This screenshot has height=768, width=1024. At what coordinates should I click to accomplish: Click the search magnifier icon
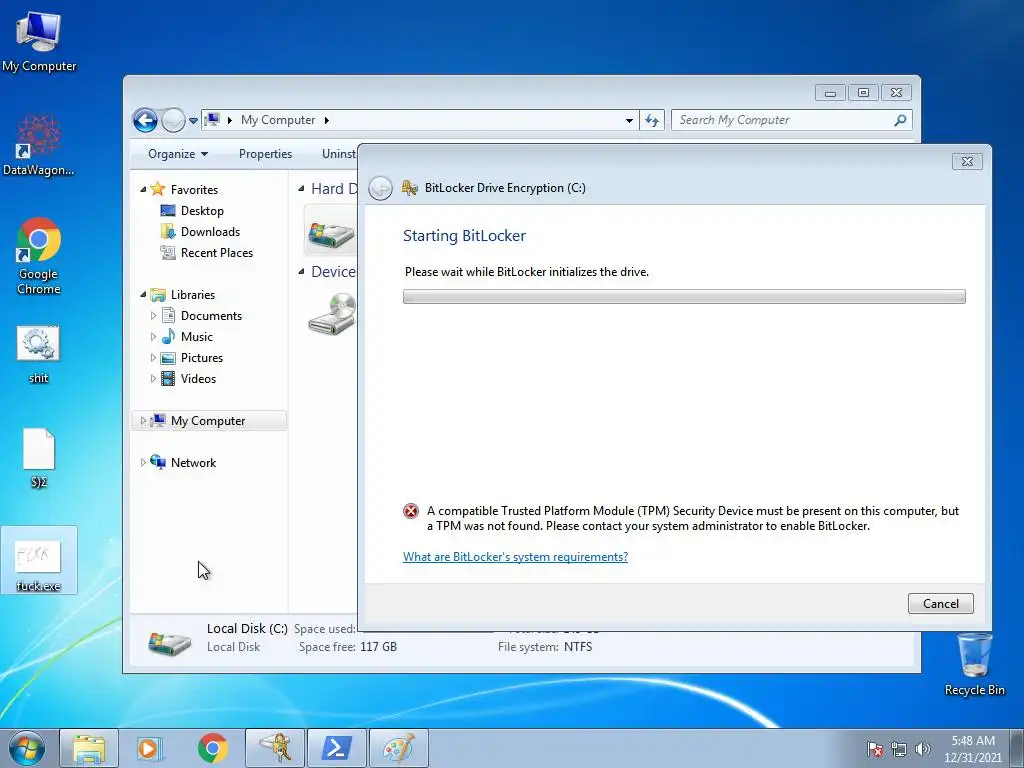tap(900, 120)
